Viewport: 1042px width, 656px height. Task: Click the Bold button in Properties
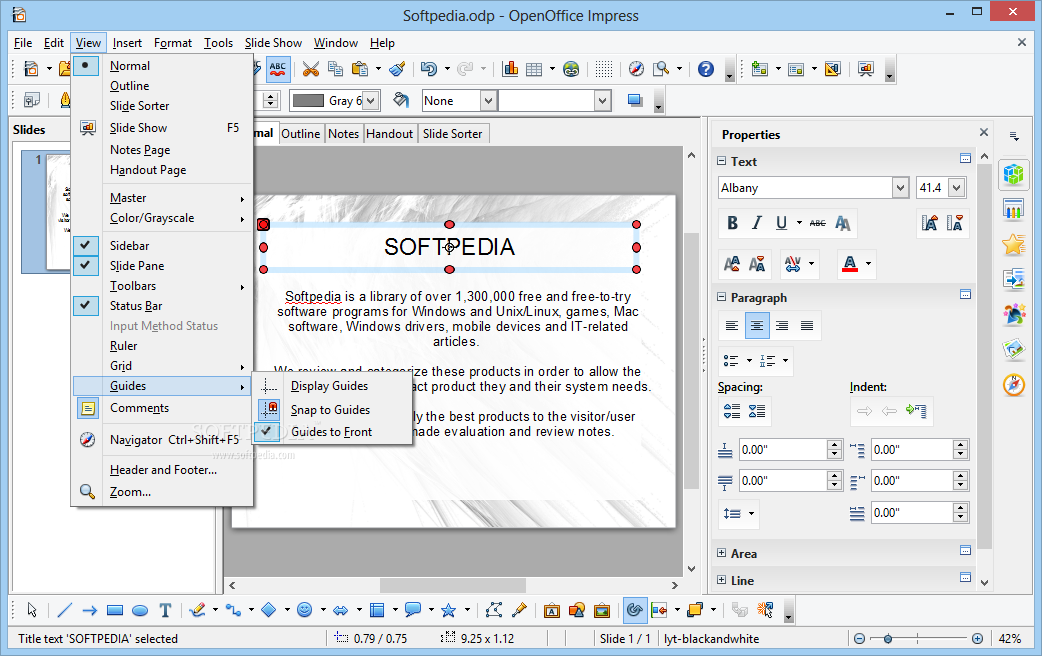(x=732, y=223)
